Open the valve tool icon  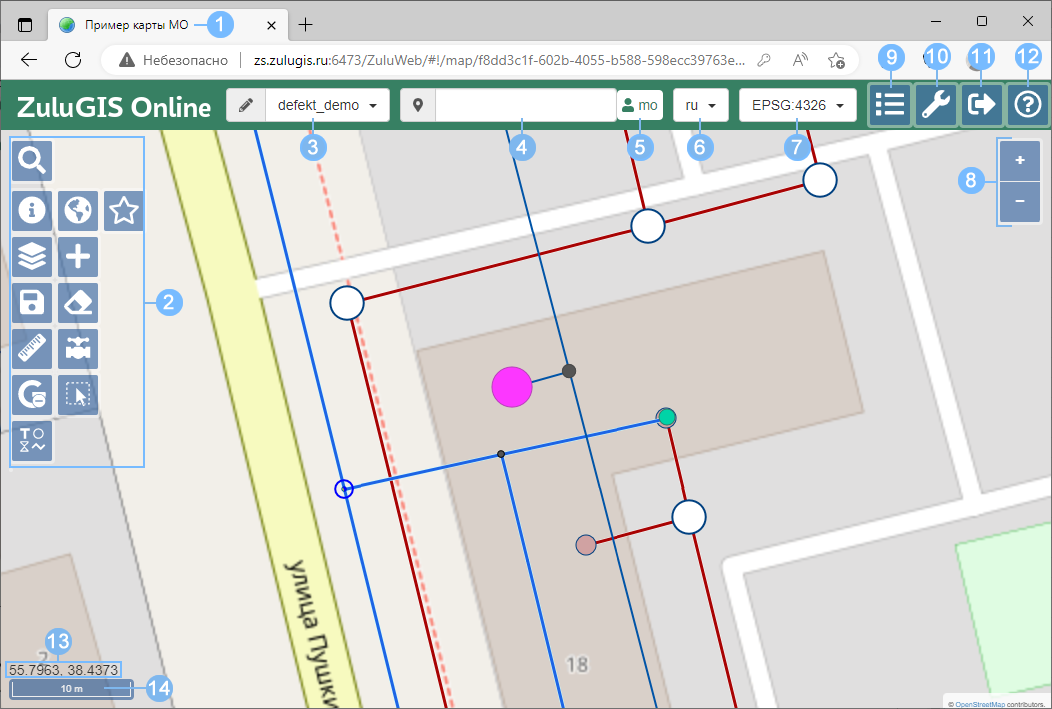point(78,349)
